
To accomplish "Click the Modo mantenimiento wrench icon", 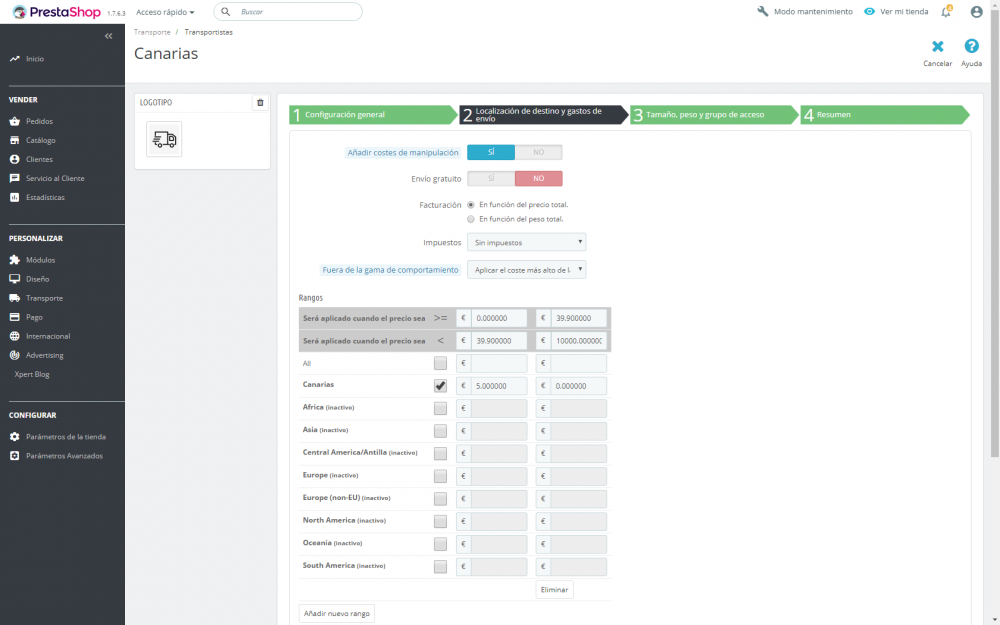I will point(763,11).
